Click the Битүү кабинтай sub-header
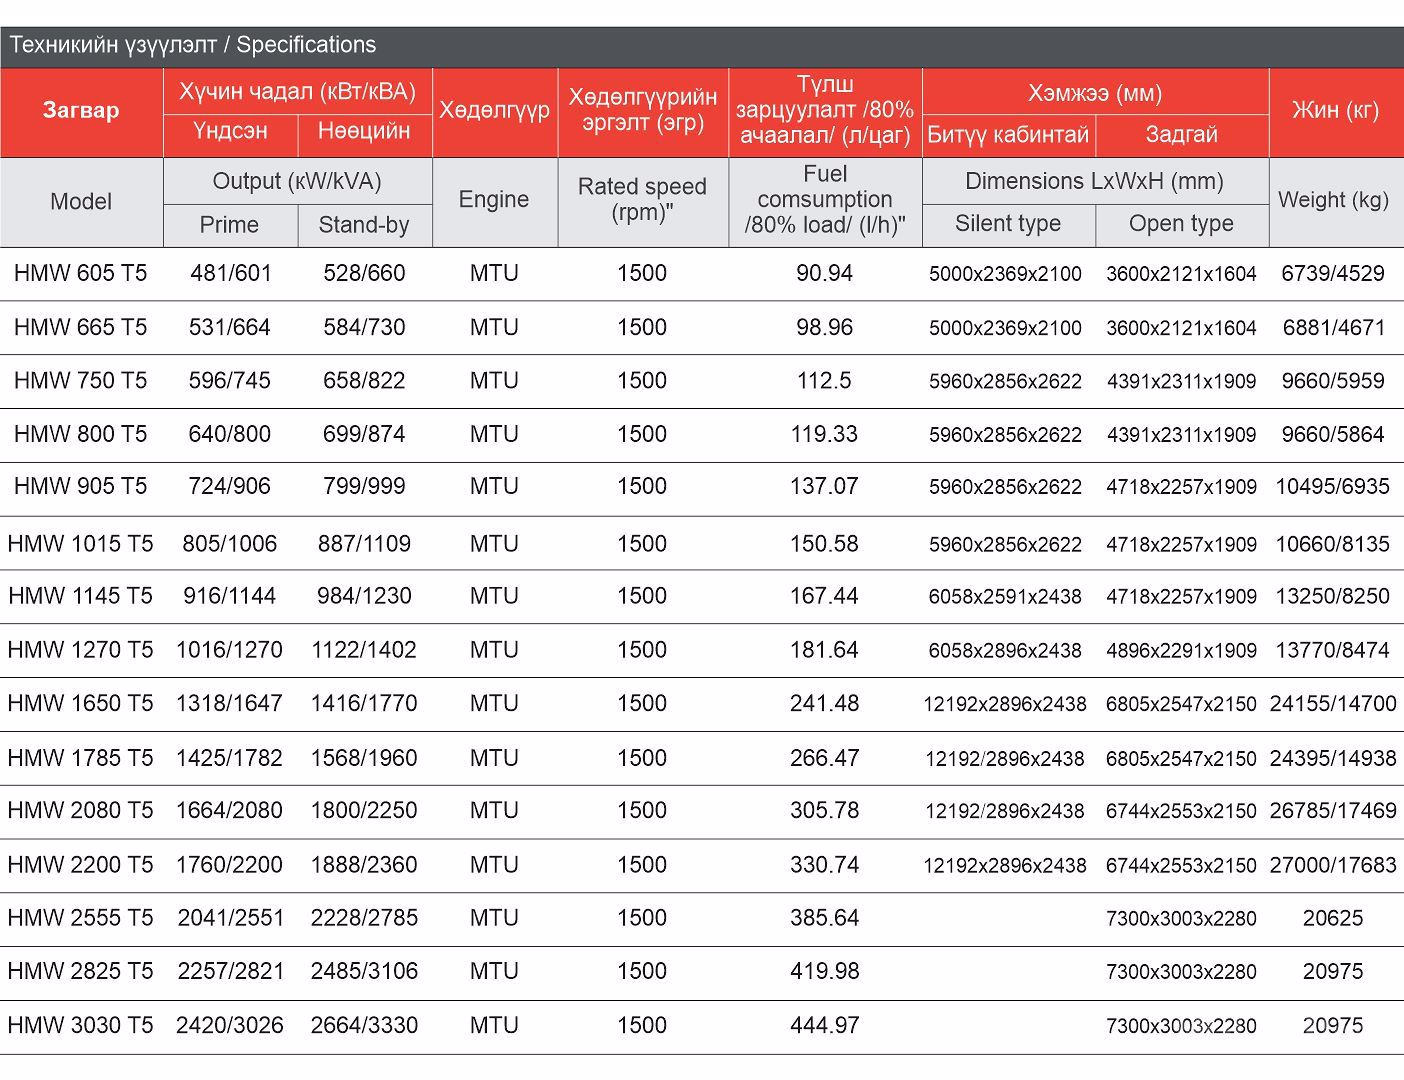Viewport: 1404px width, 1080px height. pos(1008,135)
